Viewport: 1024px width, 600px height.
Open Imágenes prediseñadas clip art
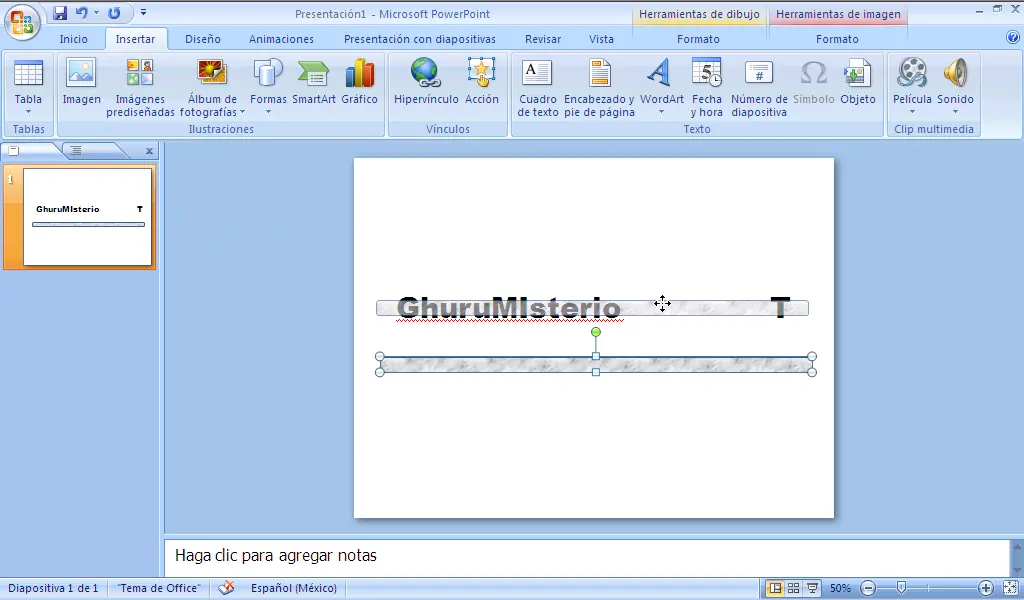(x=140, y=87)
